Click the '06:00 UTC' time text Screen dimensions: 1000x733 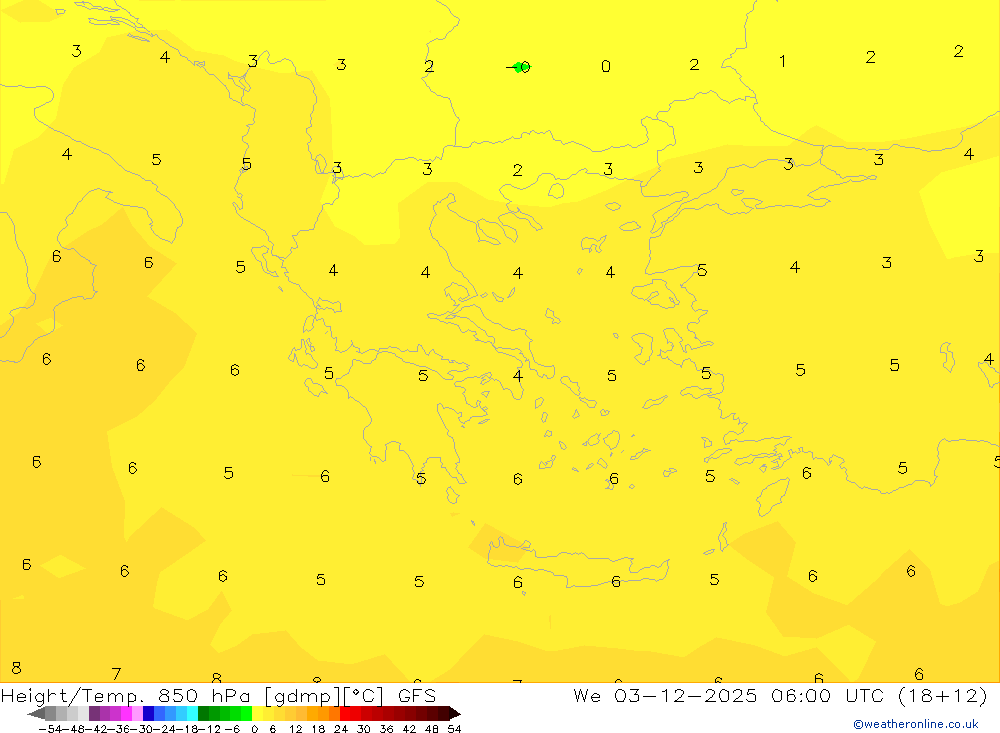(830, 696)
